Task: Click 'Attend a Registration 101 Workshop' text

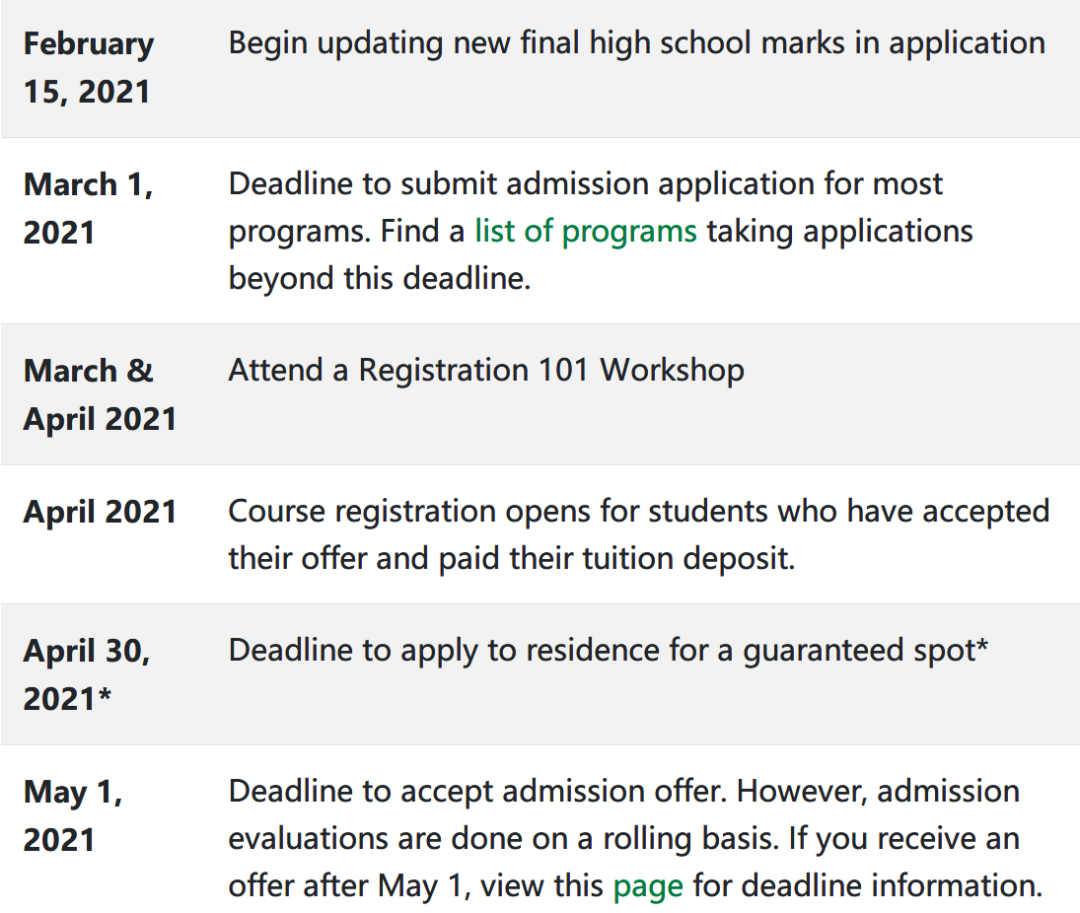Action: (x=486, y=370)
